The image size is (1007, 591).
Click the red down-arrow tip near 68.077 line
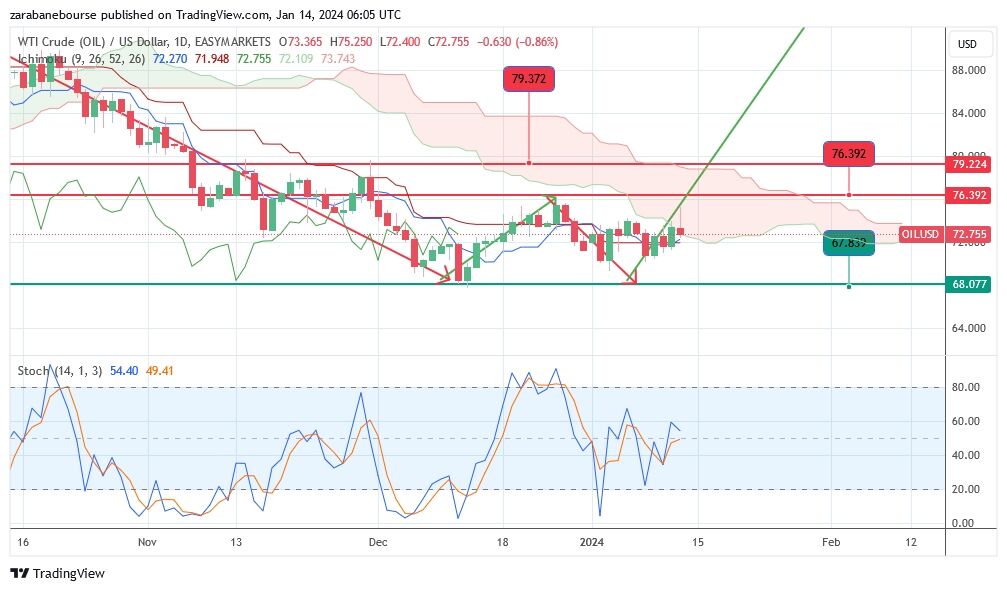(629, 281)
